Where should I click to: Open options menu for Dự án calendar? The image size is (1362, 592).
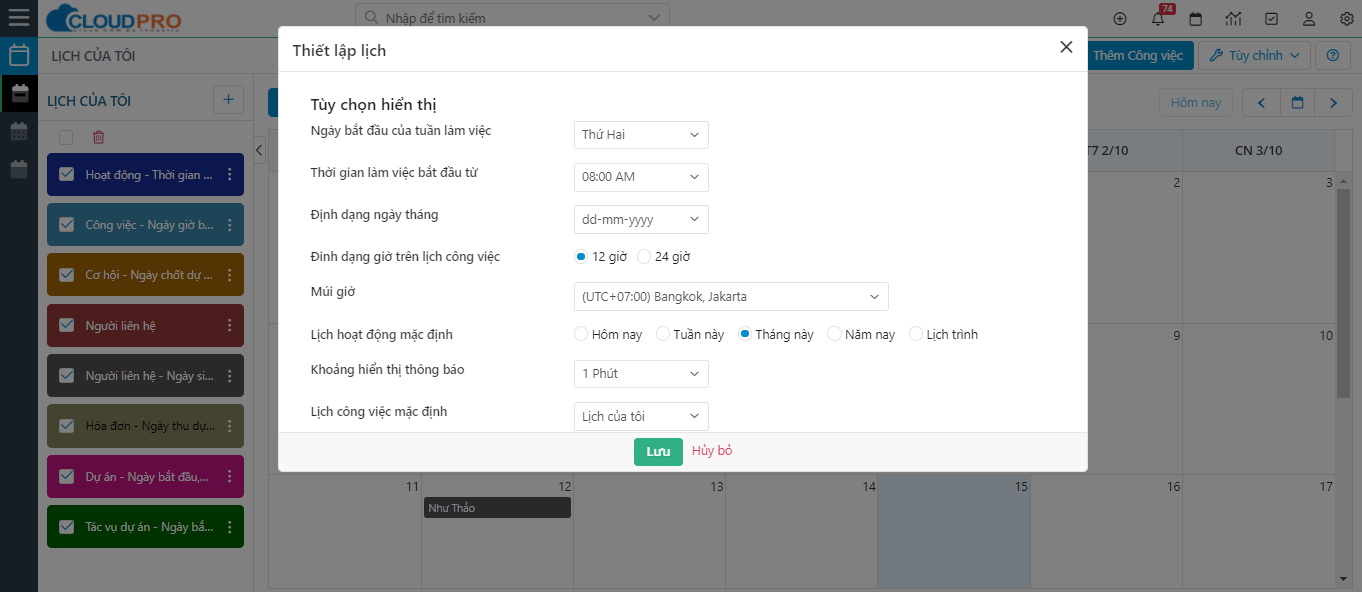coord(229,477)
